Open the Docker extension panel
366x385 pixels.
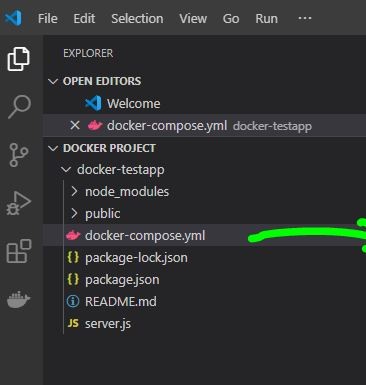(19, 299)
